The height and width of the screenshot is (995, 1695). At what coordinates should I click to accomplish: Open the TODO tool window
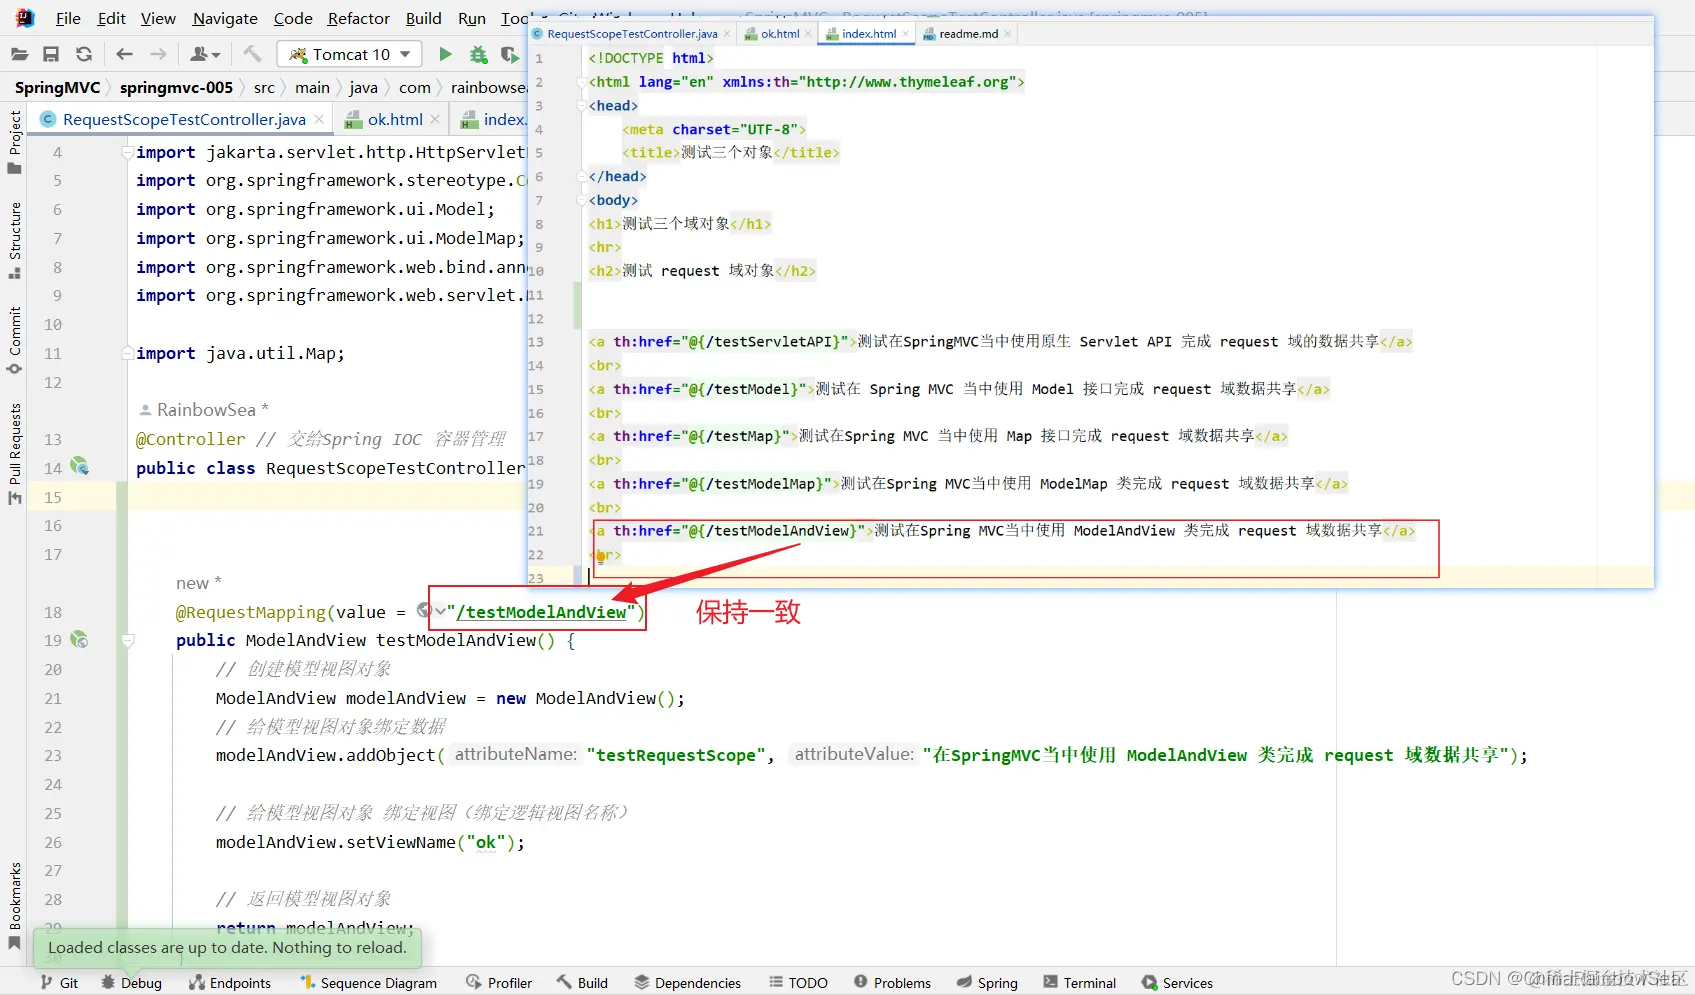[x=798, y=983]
